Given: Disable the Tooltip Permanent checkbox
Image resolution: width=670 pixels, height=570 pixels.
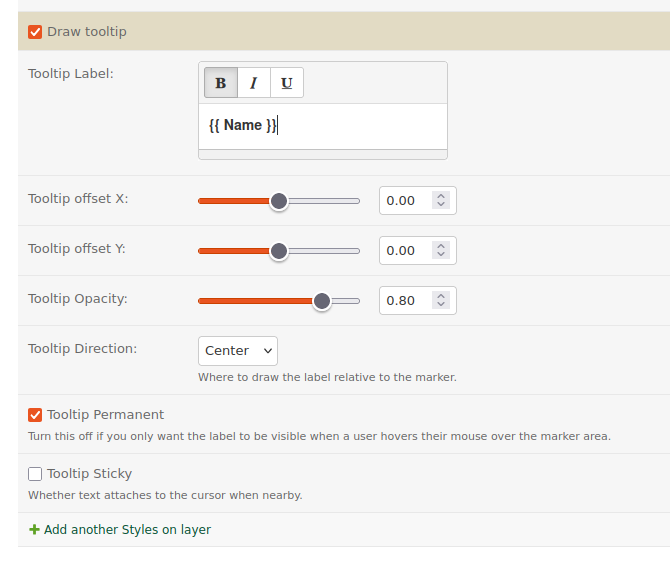Looking at the screenshot, I should coord(36,415).
